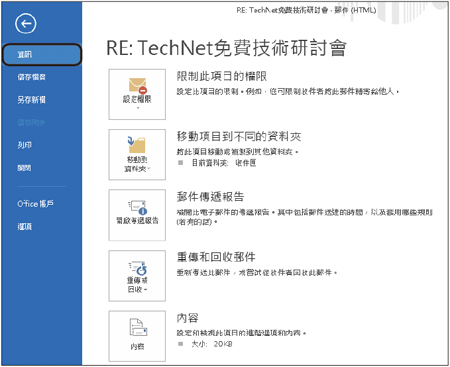The width and height of the screenshot is (450, 367).
Task: Click the heading 重傳和回收郵件
Action: [x=216, y=257]
